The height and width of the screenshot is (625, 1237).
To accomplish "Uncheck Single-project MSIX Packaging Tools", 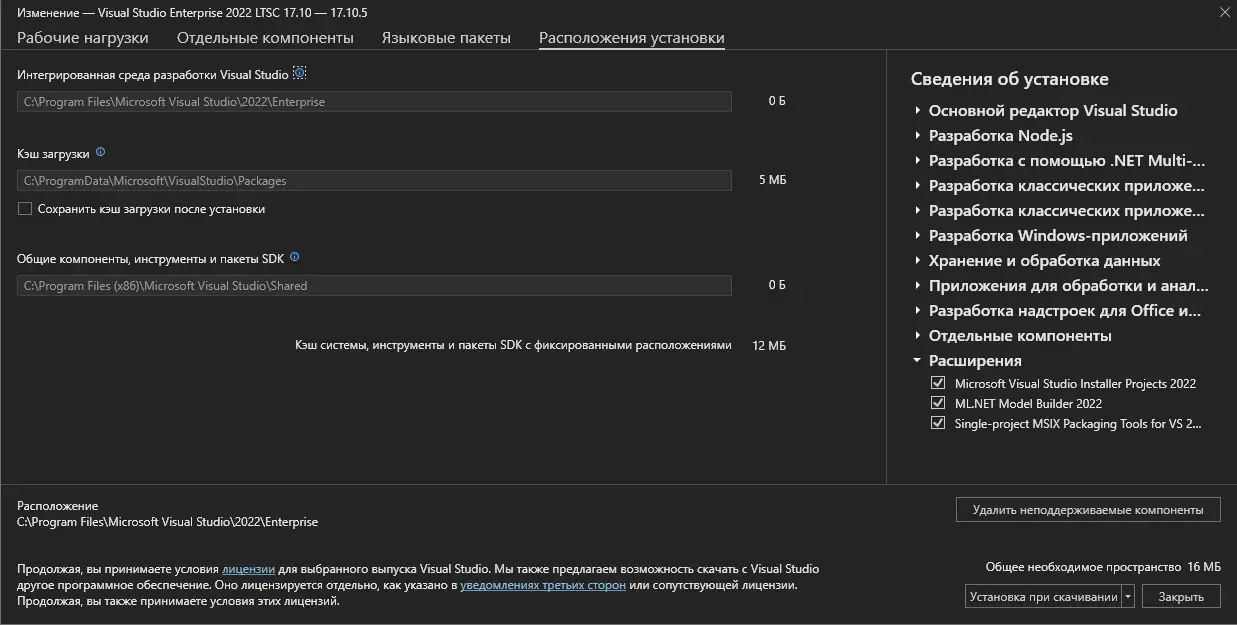I will click(x=937, y=423).
